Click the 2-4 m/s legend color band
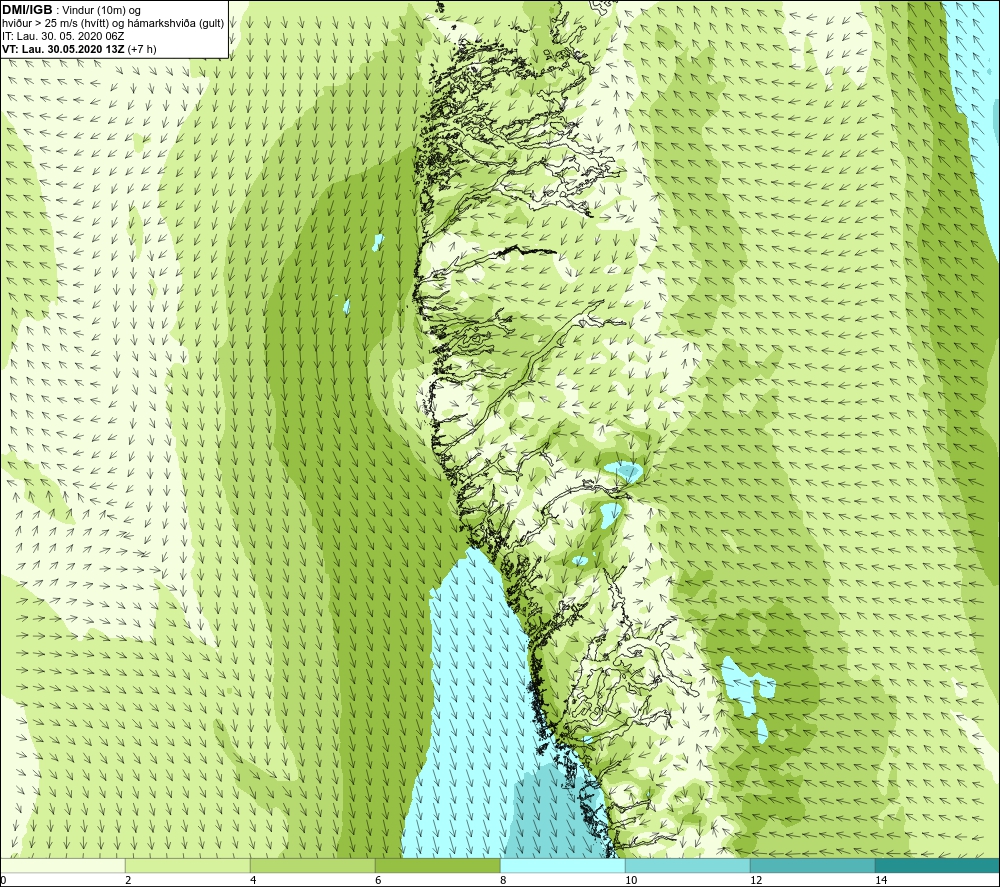 188,866
